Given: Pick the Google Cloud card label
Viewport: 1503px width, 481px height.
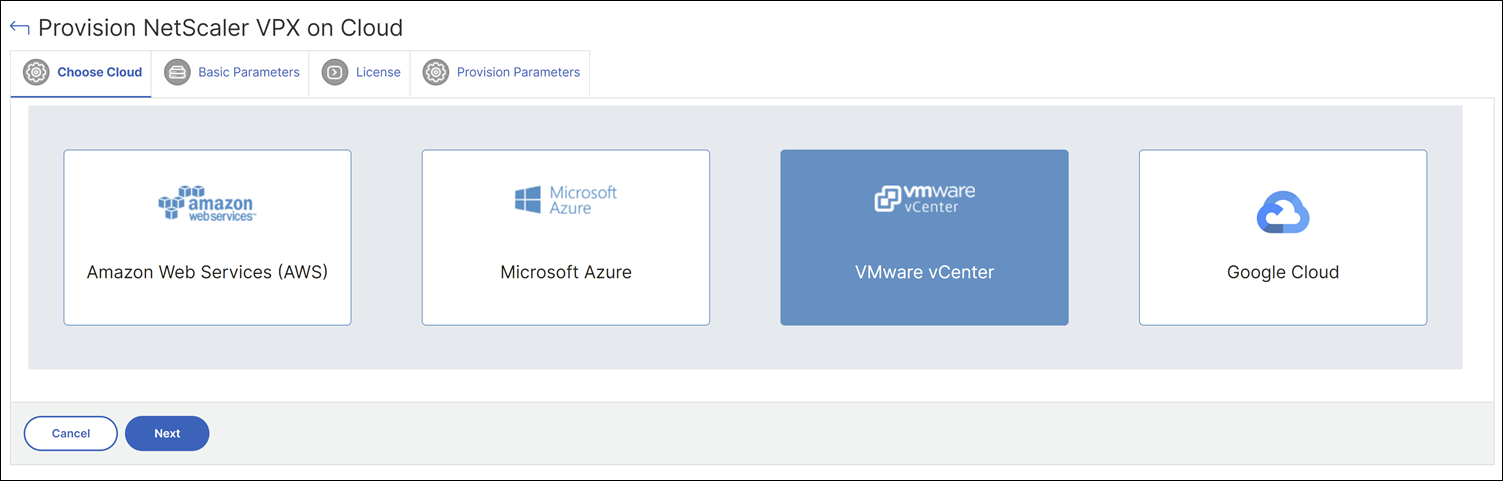Looking at the screenshot, I should (x=1282, y=272).
